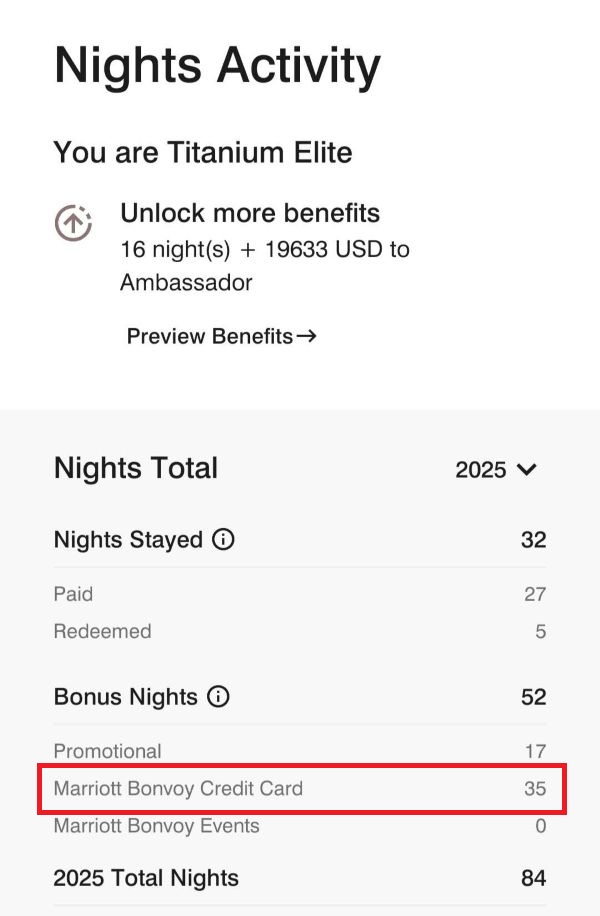
Task: Open the Bonus Nights info icon
Action: [x=218, y=697]
